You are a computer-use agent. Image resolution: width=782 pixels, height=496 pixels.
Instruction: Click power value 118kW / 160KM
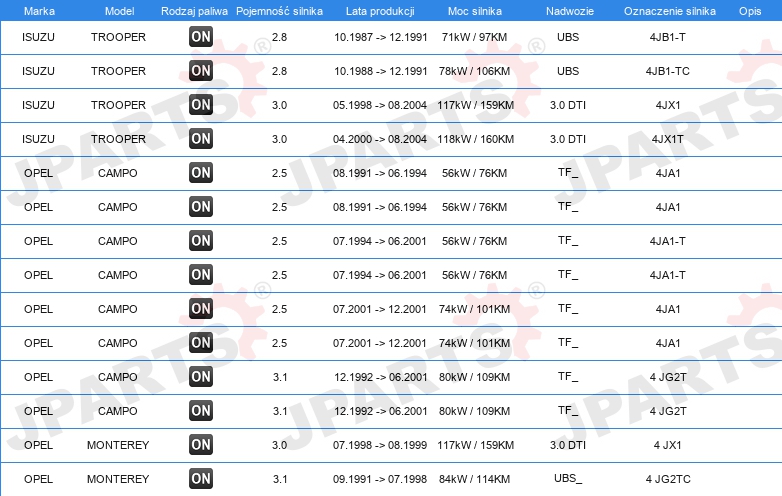[x=475, y=139]
